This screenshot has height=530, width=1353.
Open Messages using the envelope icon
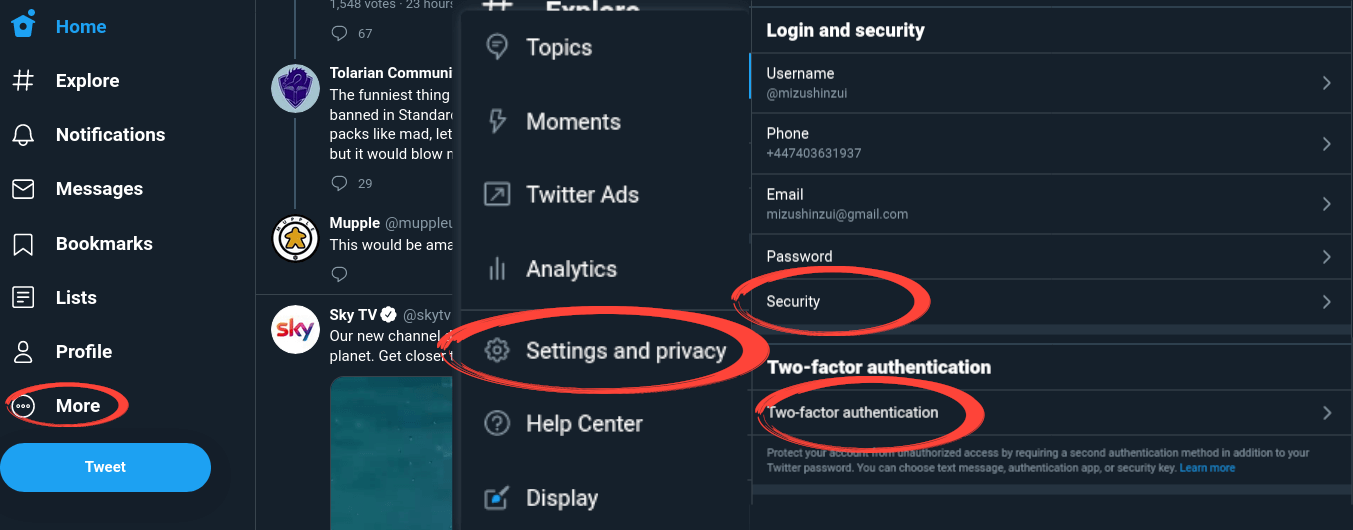click(x=23, y=189)
